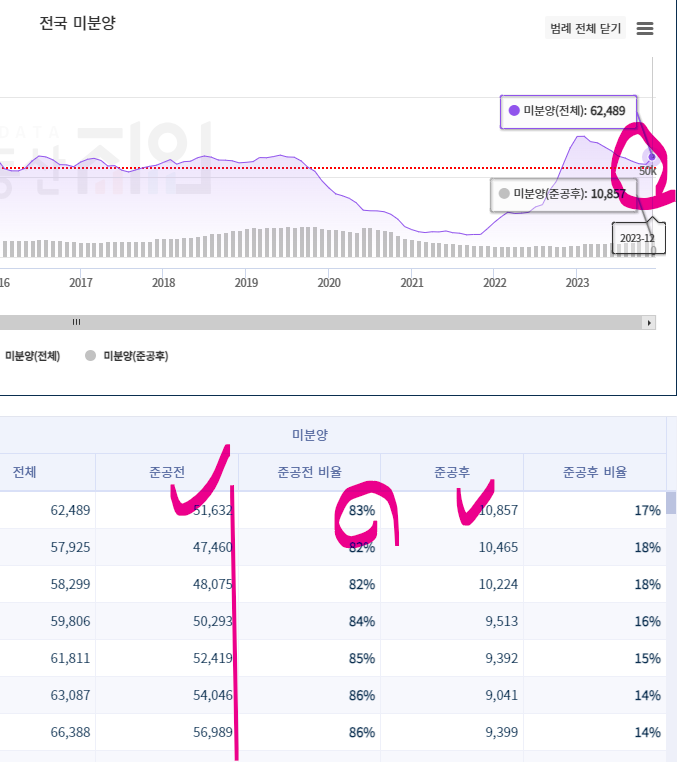Click the 84% cell
This screenshot has width=678, height=762.
pyautogui.click(x=362, y=621)
